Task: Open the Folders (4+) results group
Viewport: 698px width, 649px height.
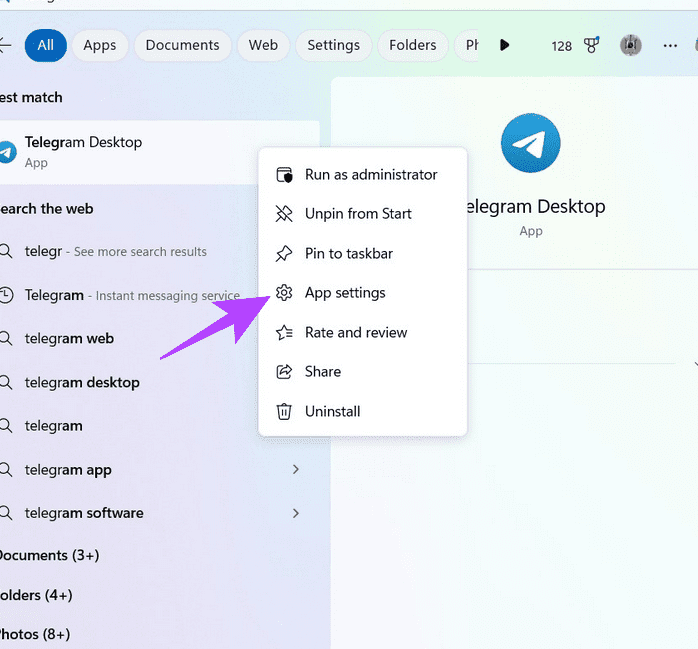Action: [x=36, y=595]
